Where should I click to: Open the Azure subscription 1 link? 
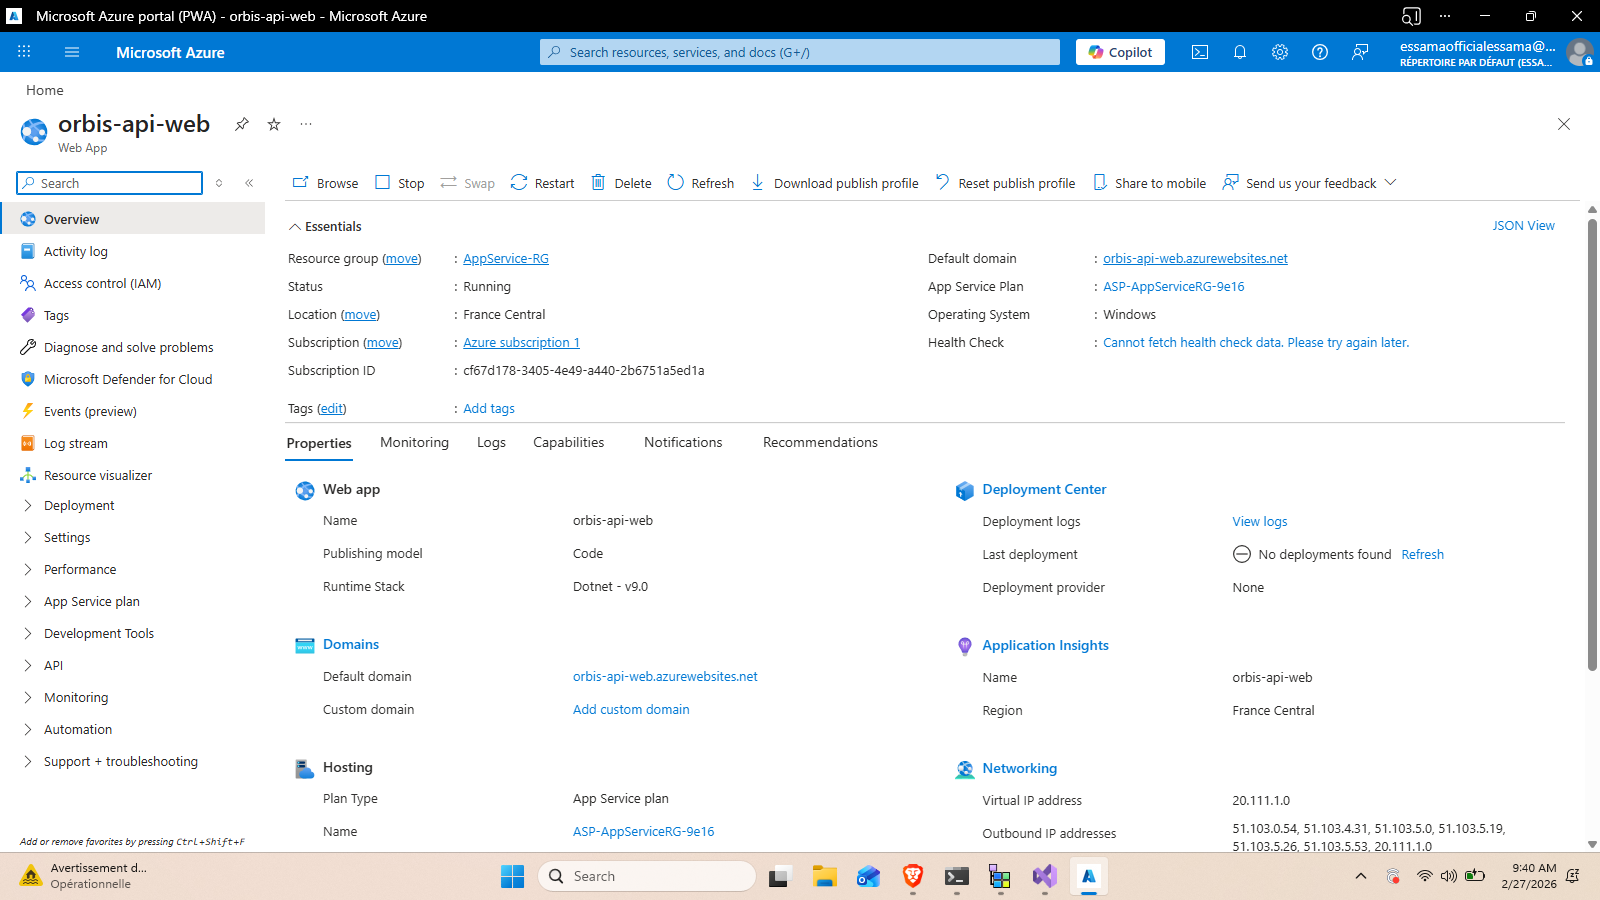(x=521, y=343)
